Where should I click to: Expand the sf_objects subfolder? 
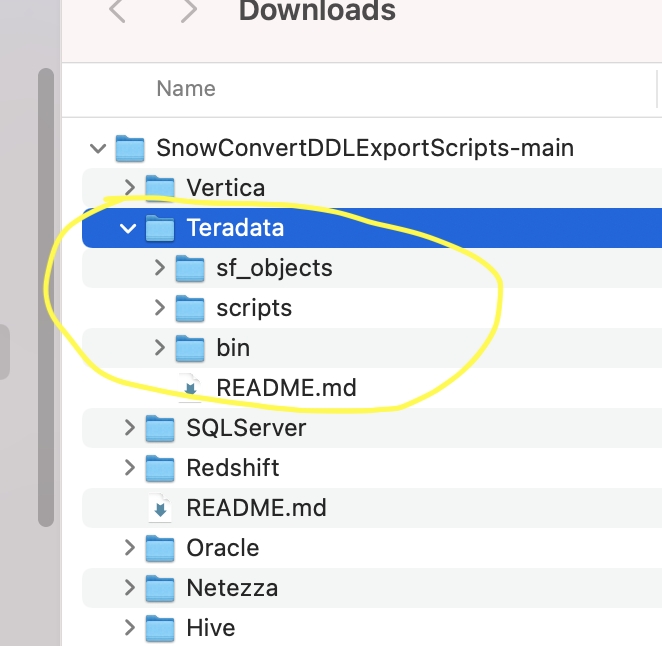click(159, 268)
